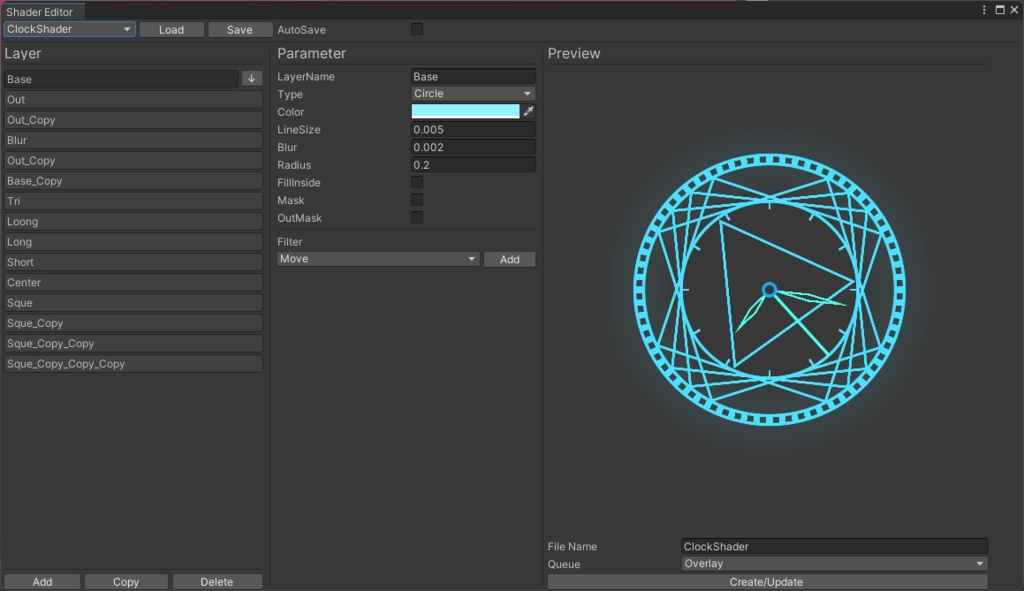Enable the AutoSave checkbox

coord(417,29)
